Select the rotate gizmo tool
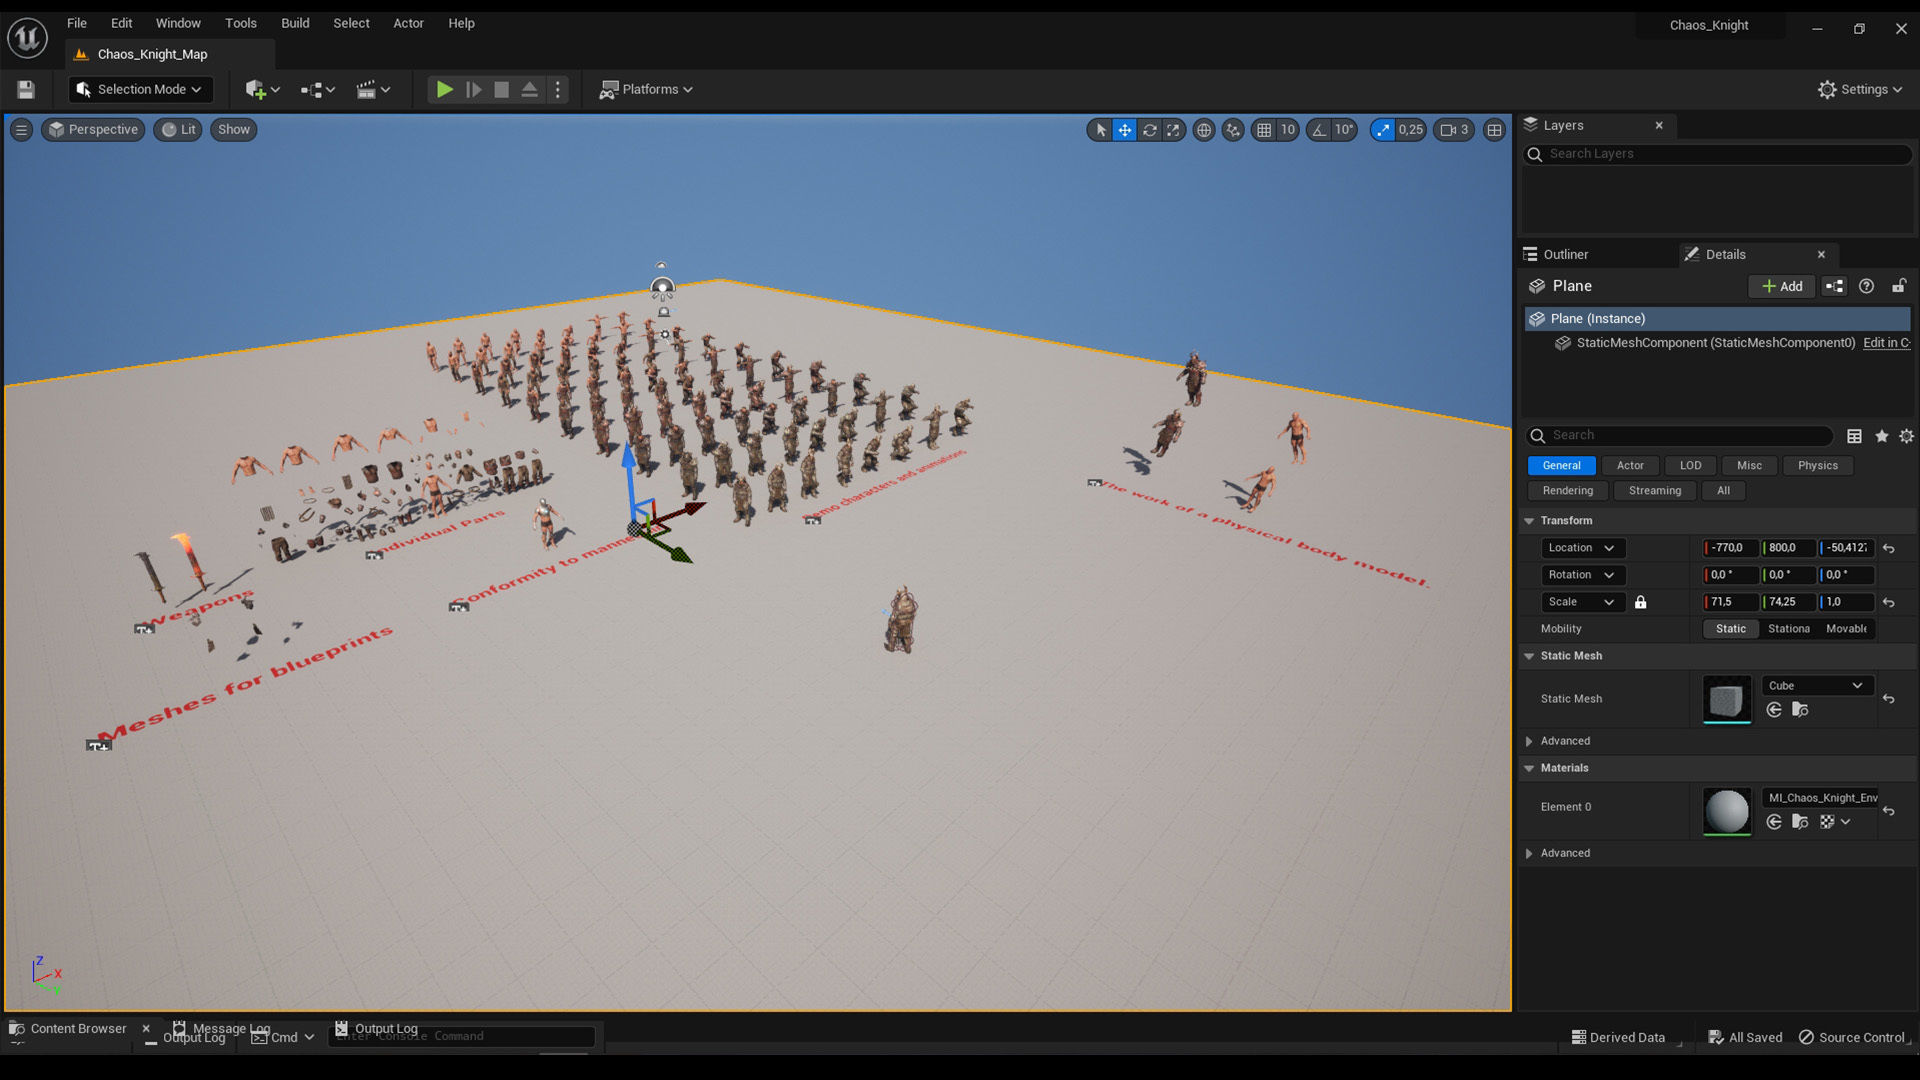This screenshot has width=1920, height=1080. (1149, 129)
